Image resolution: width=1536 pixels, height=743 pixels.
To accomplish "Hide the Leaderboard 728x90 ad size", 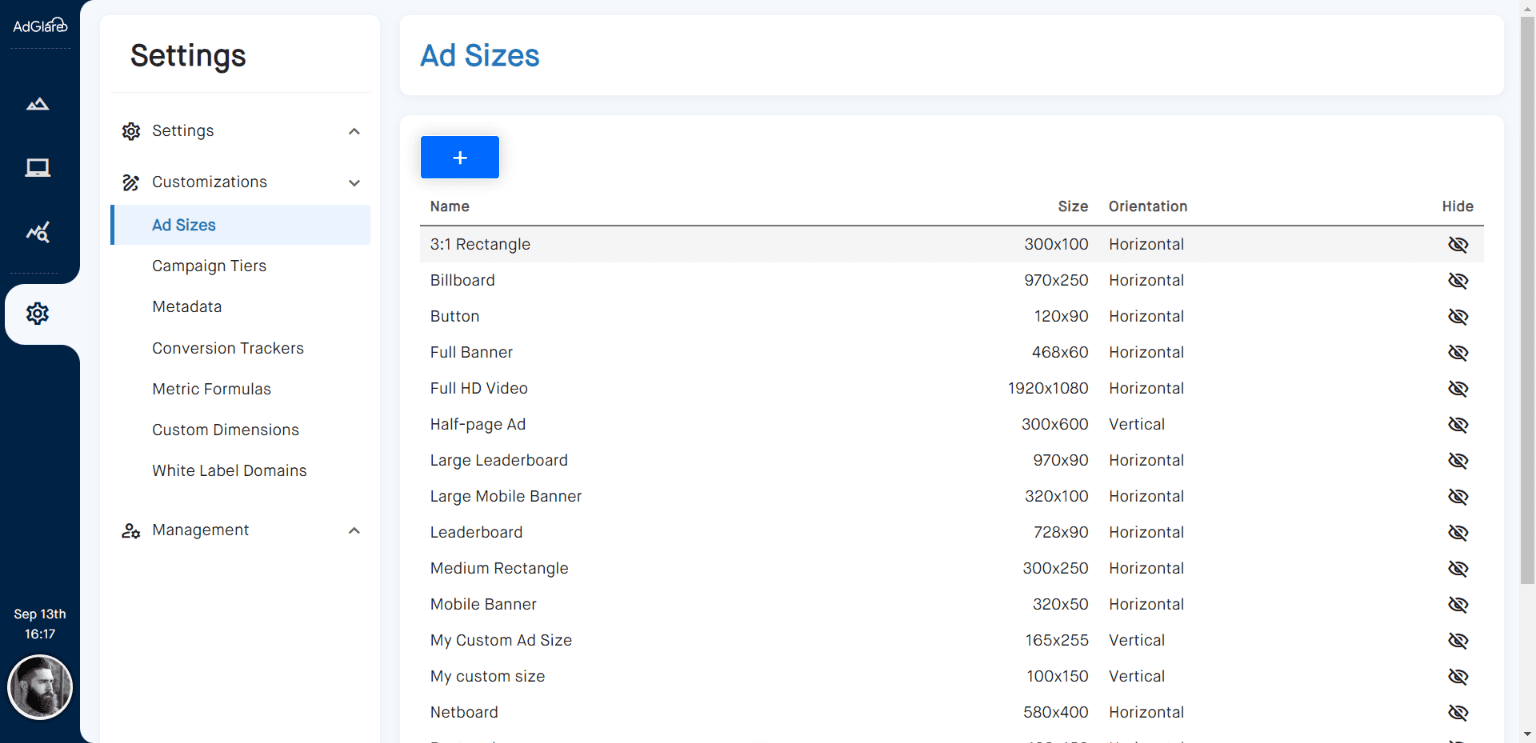I will 1458,532.
